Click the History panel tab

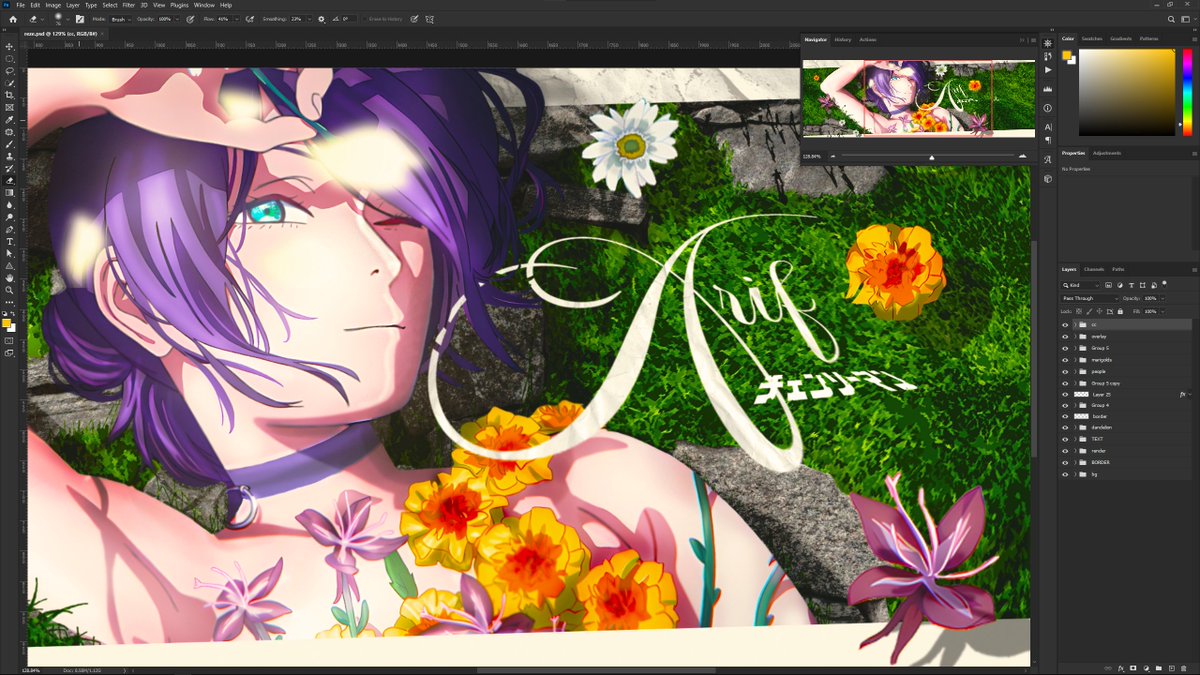click(845, 39)
